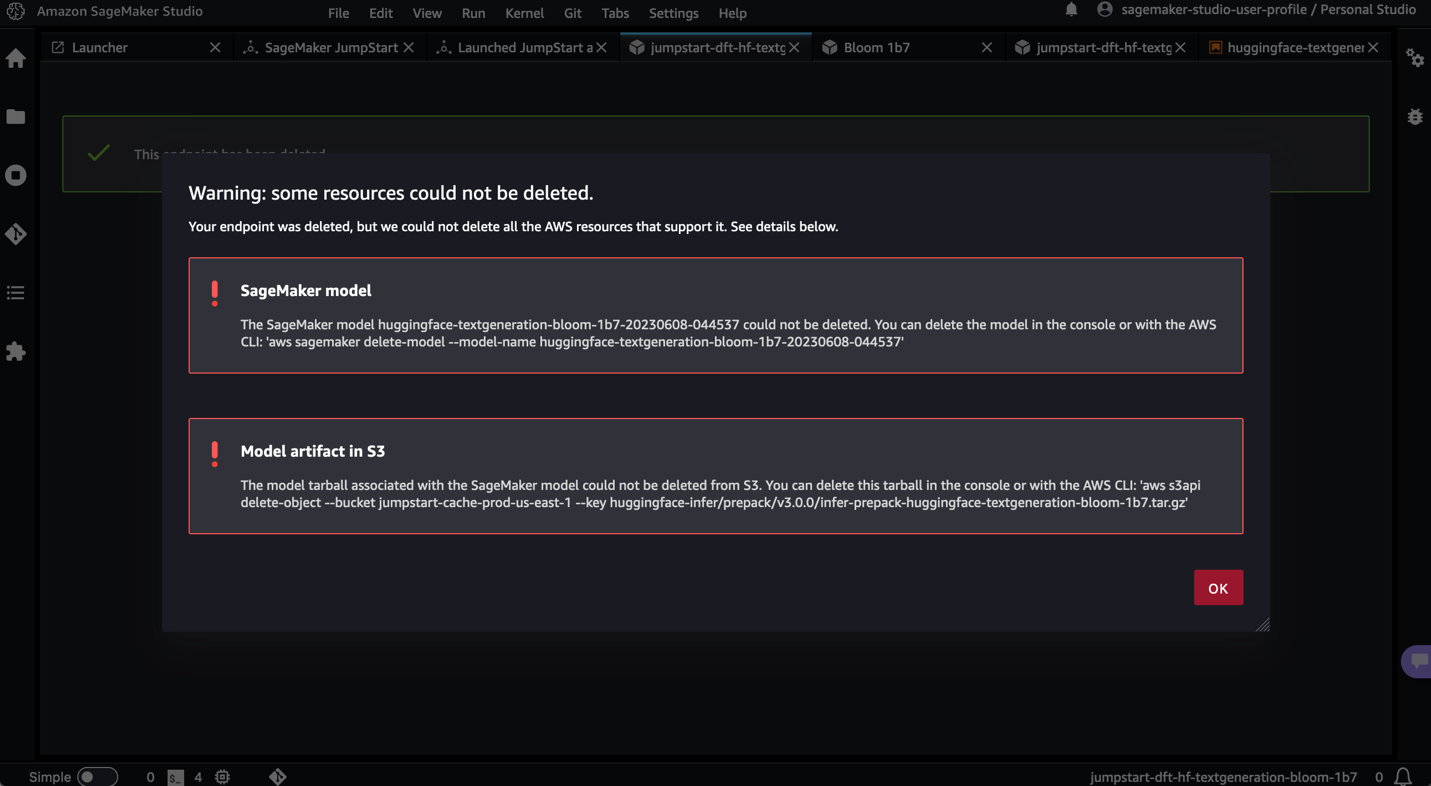This screenshot has width=1431, height=786.
Task: Switch to the huggingface-textgener tab
Action: click(1294, 47)
